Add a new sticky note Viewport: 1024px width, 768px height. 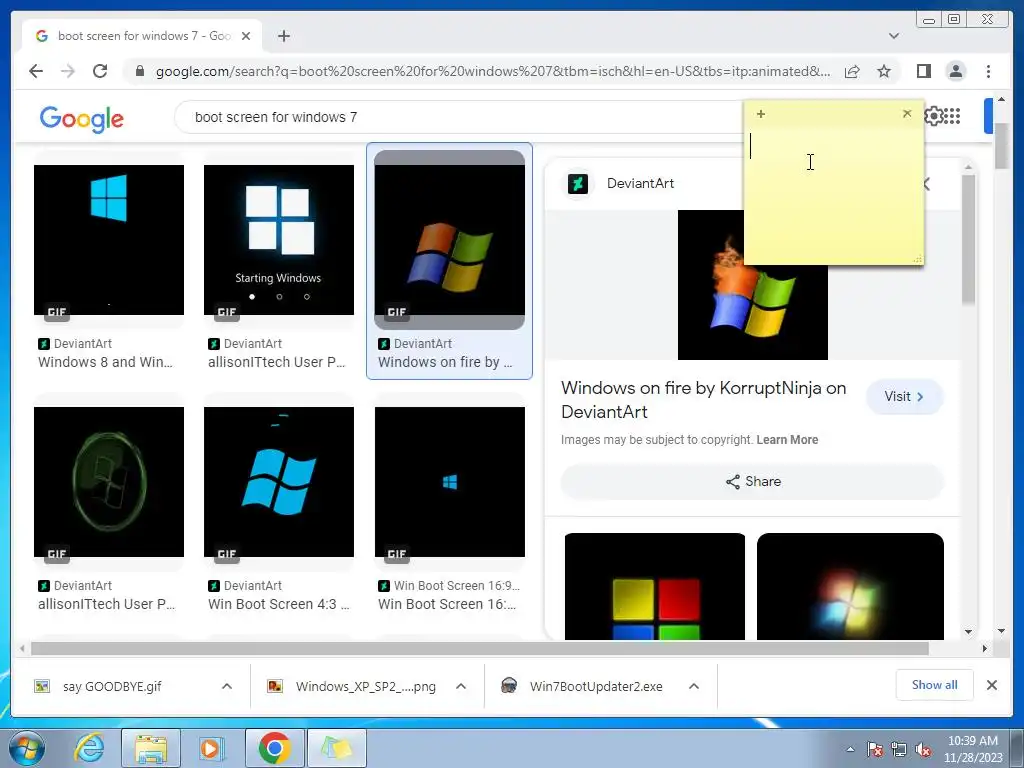761,114
